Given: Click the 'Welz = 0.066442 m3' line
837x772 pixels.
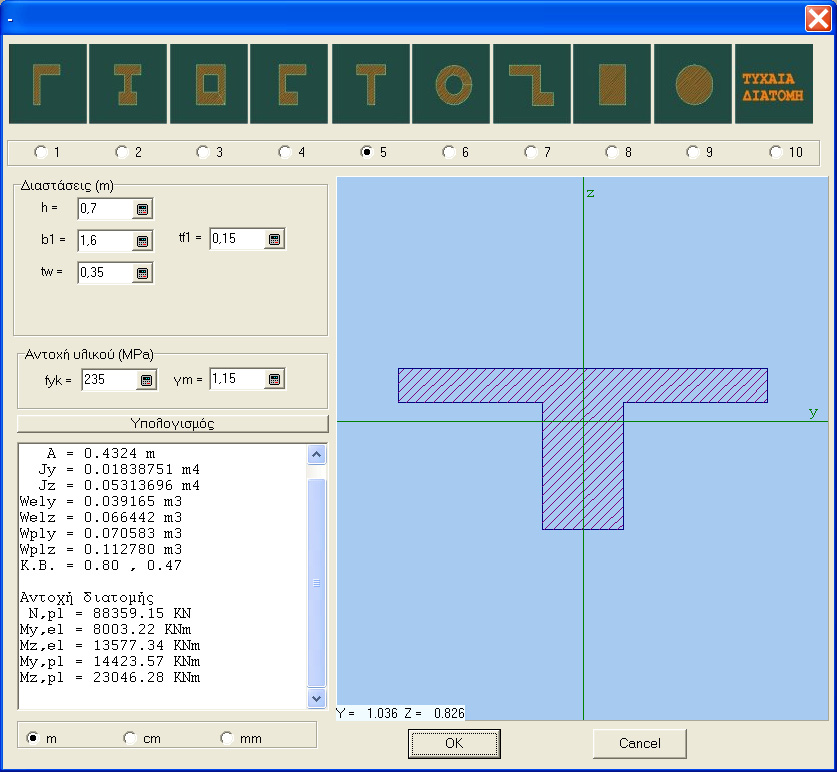Looking at the screenshot, I should [x=101, y=518].
